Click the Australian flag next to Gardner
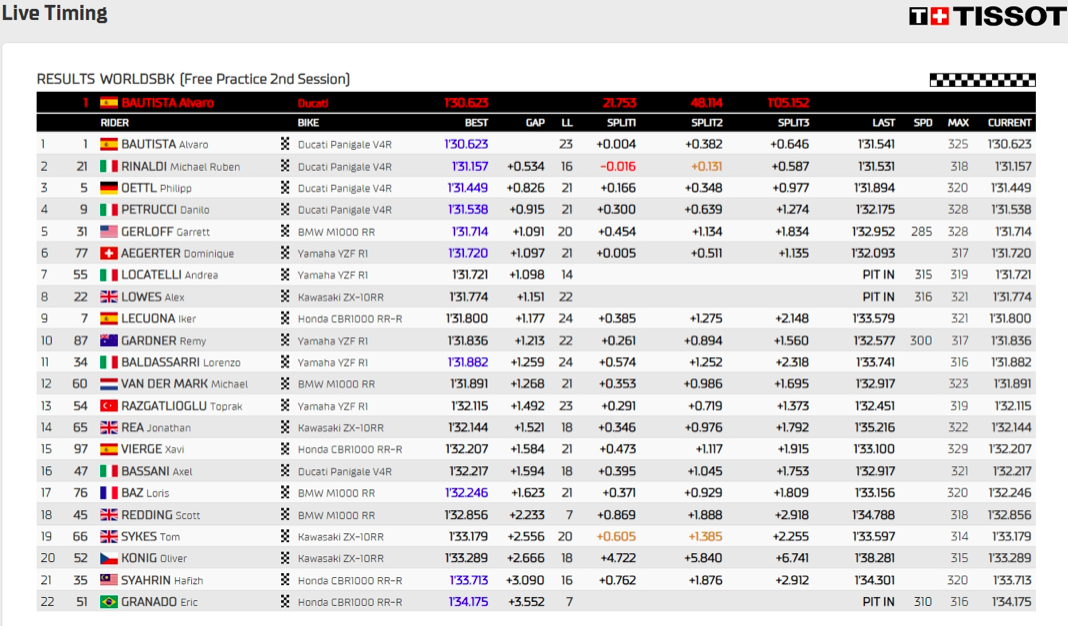1068x626 pixels. 109,341
